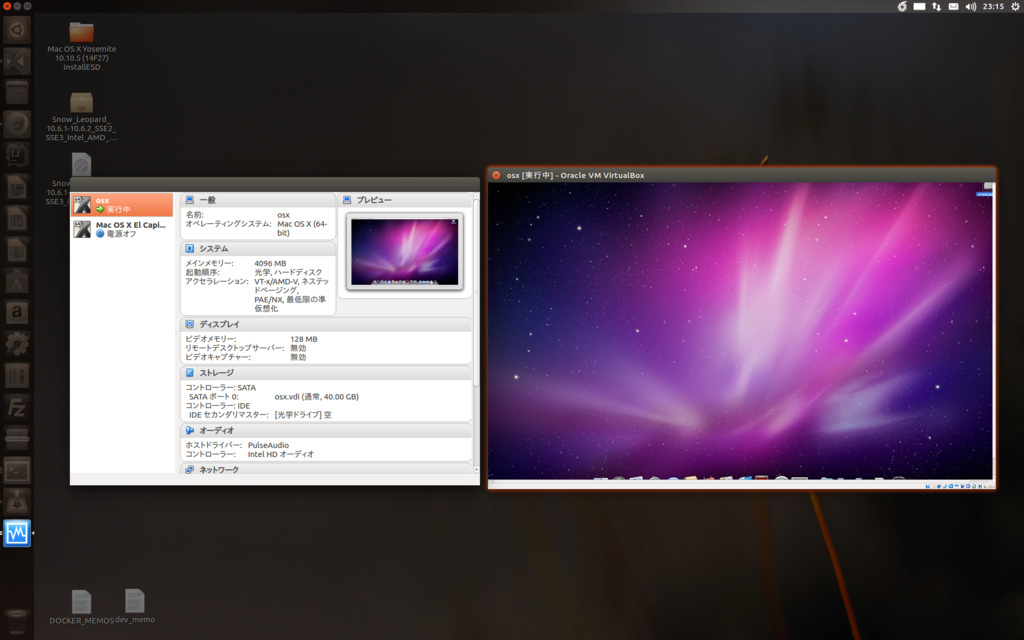Click the プレビュー section icon
This screenshot has height=640, width=1024.
347,200
